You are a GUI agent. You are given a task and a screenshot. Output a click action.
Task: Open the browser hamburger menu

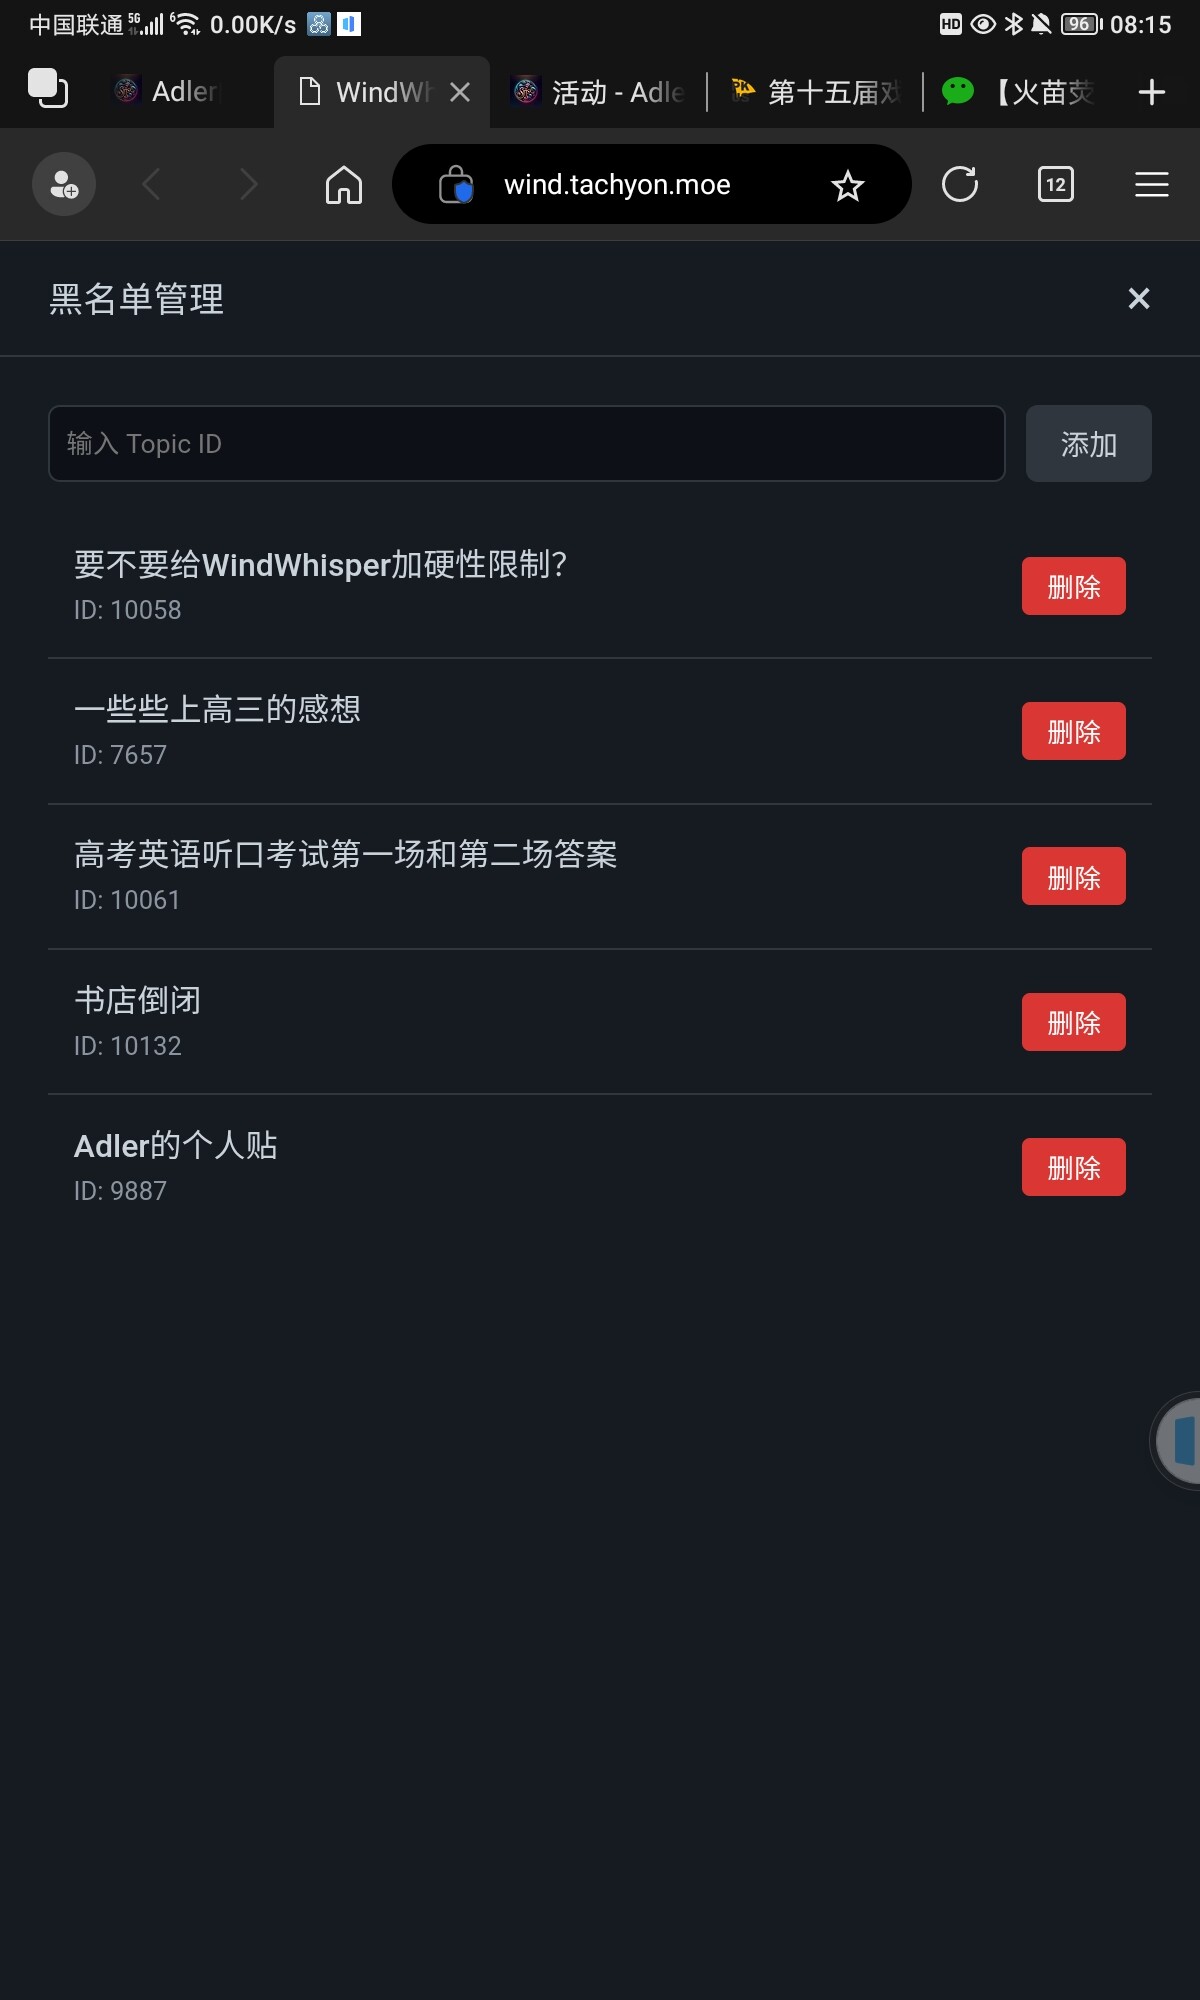1151,185
